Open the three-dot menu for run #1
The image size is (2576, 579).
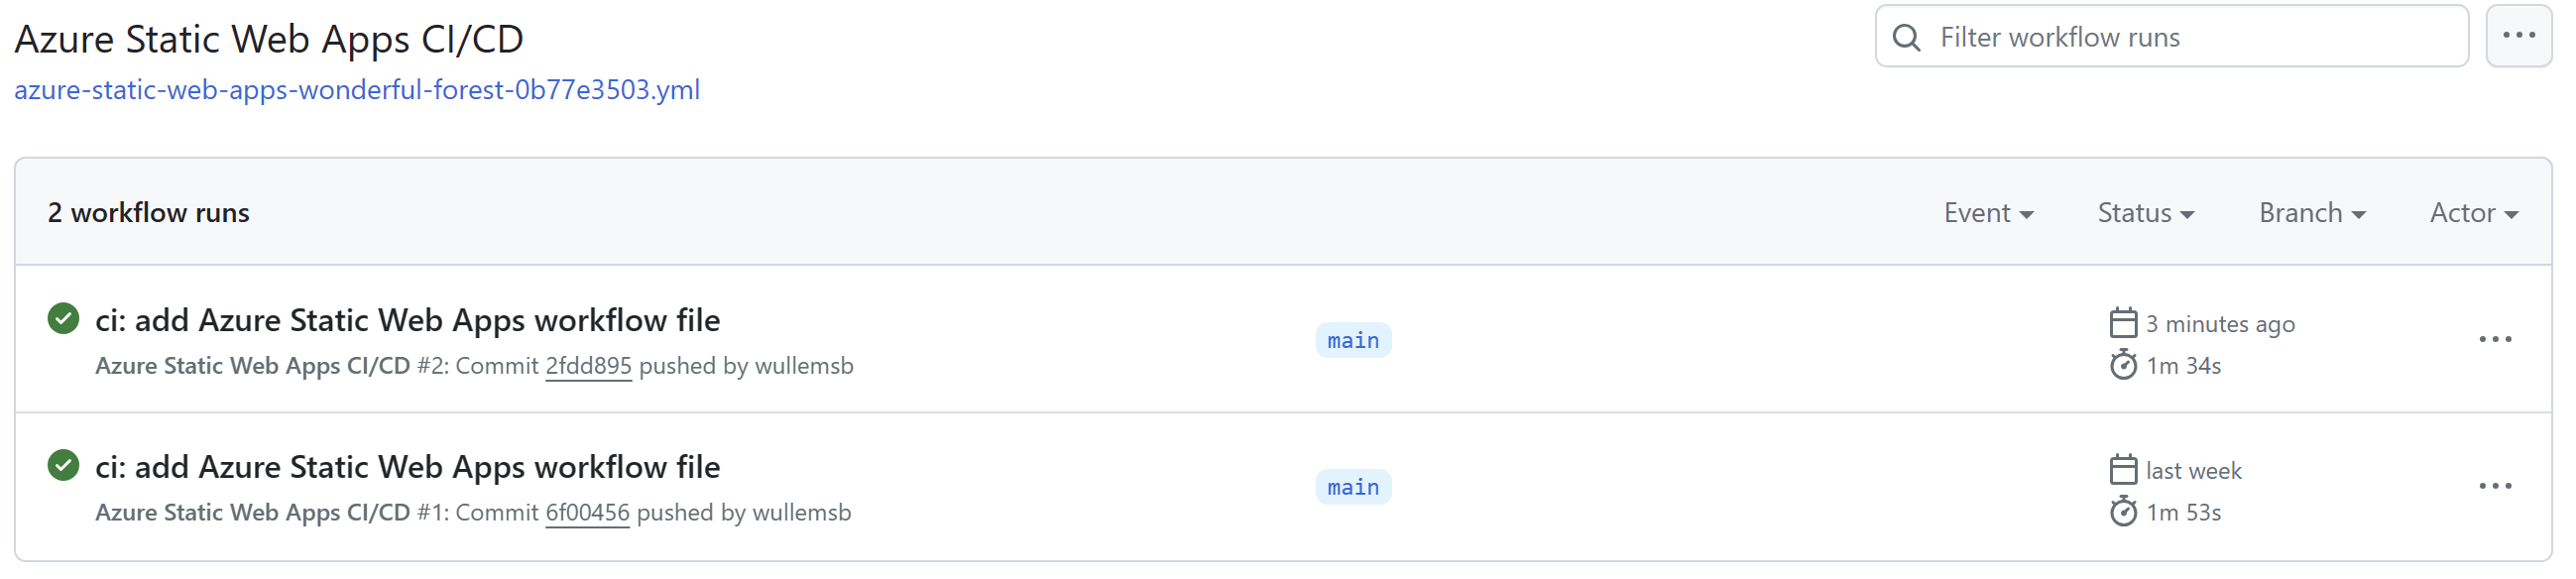[x=2495, y=487]
